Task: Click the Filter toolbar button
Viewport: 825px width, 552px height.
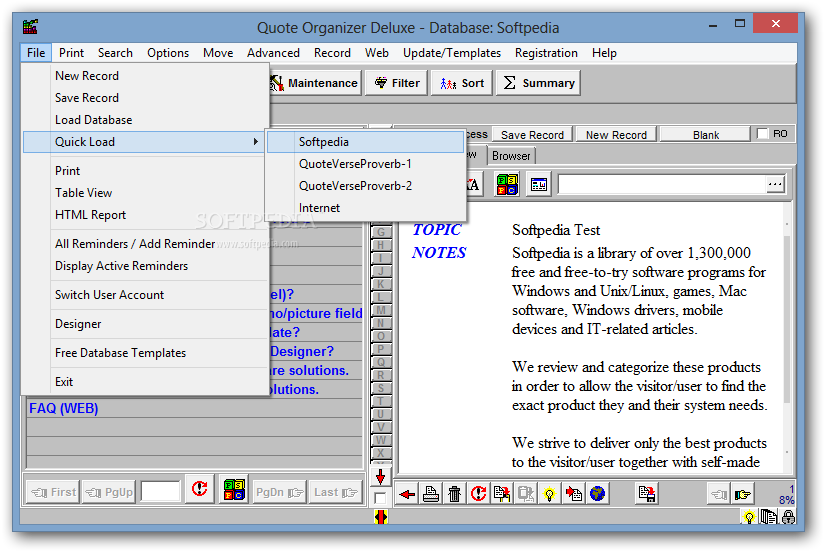Action: coord(397,83)
